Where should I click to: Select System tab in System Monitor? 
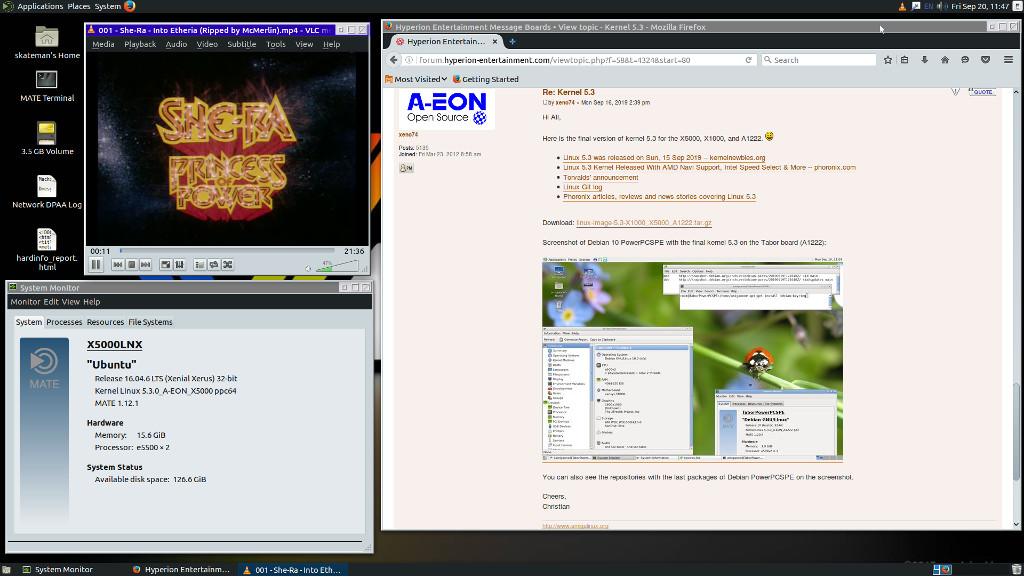29,322
